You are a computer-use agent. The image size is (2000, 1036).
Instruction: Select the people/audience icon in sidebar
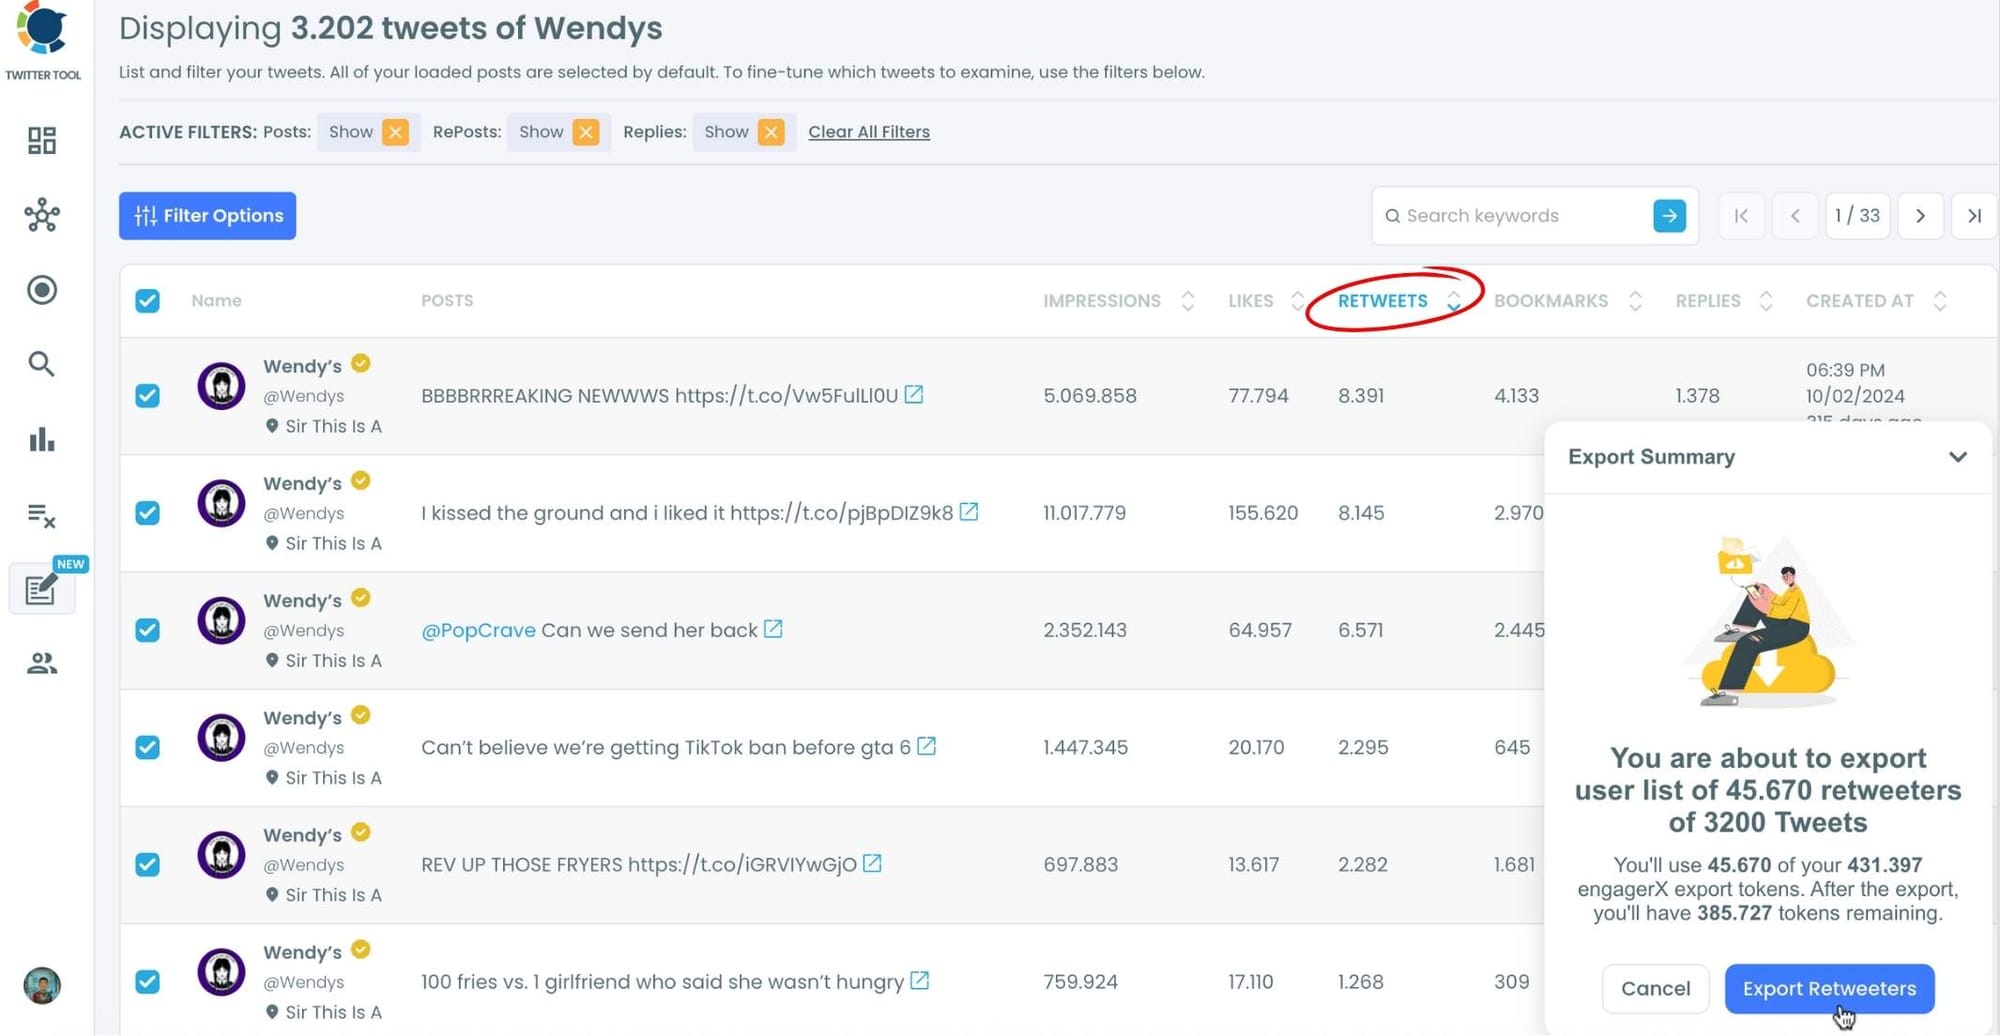tap(41, 663)
